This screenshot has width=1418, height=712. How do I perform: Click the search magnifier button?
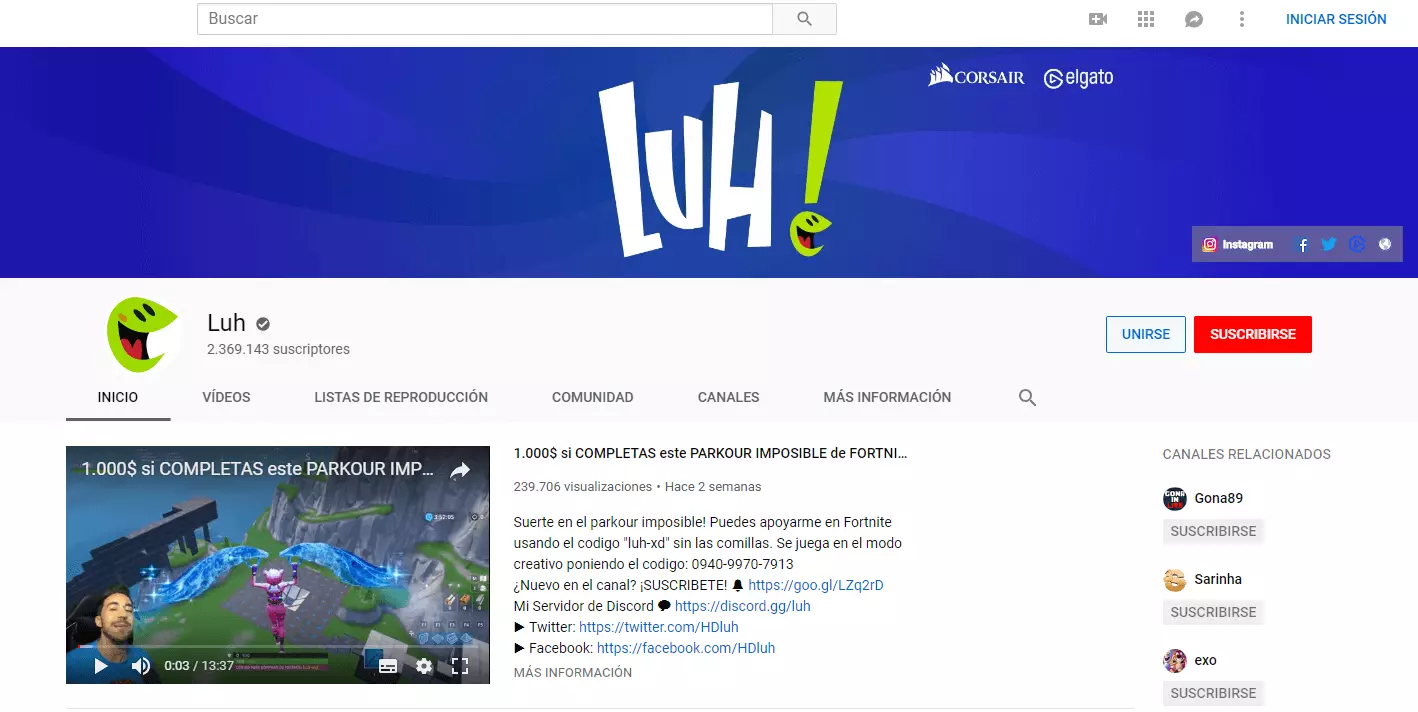[804, 19]
